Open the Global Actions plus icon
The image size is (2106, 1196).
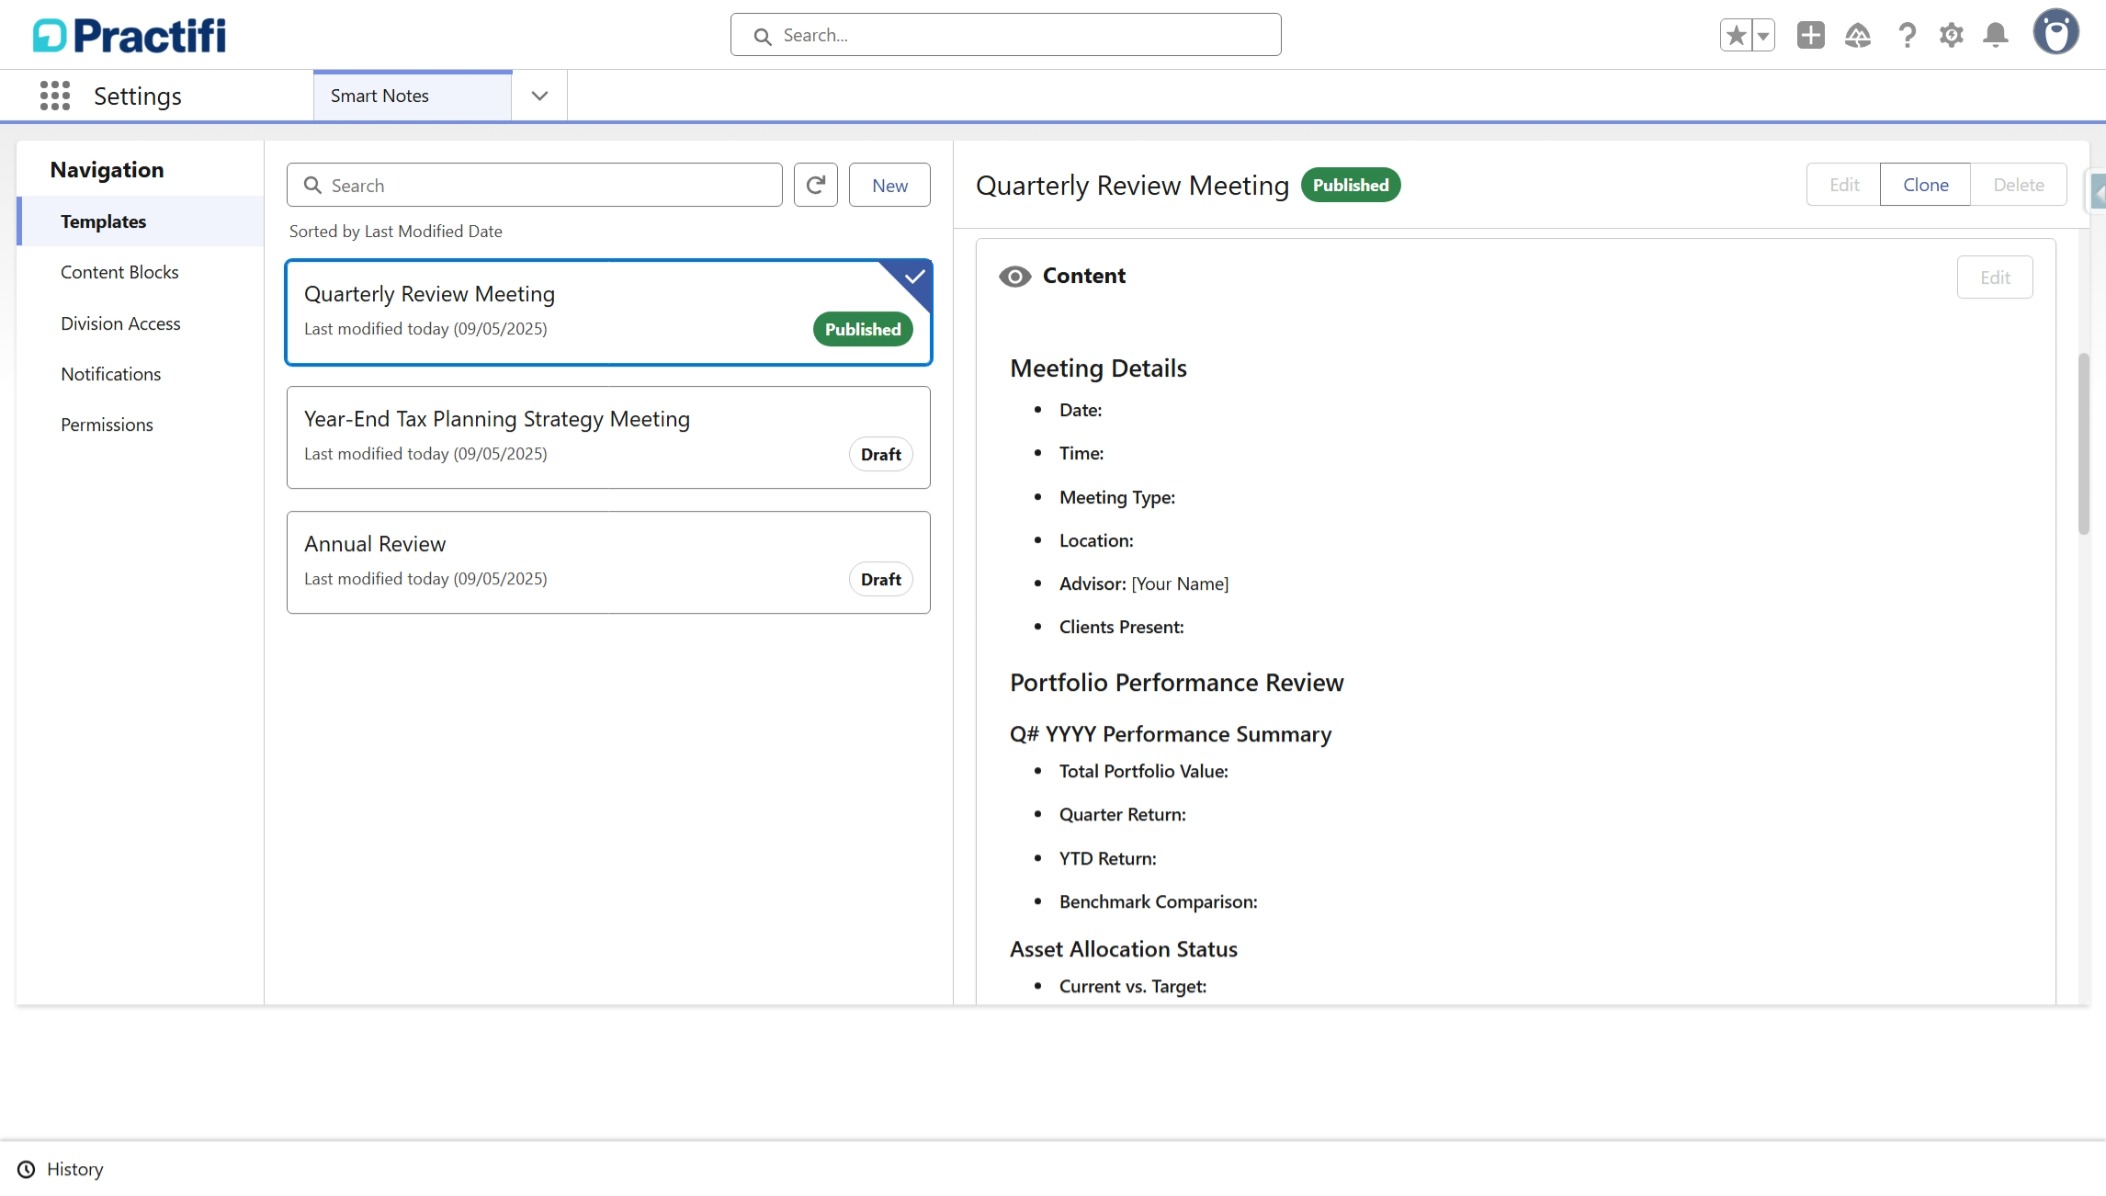click(x=1810, y=35)
